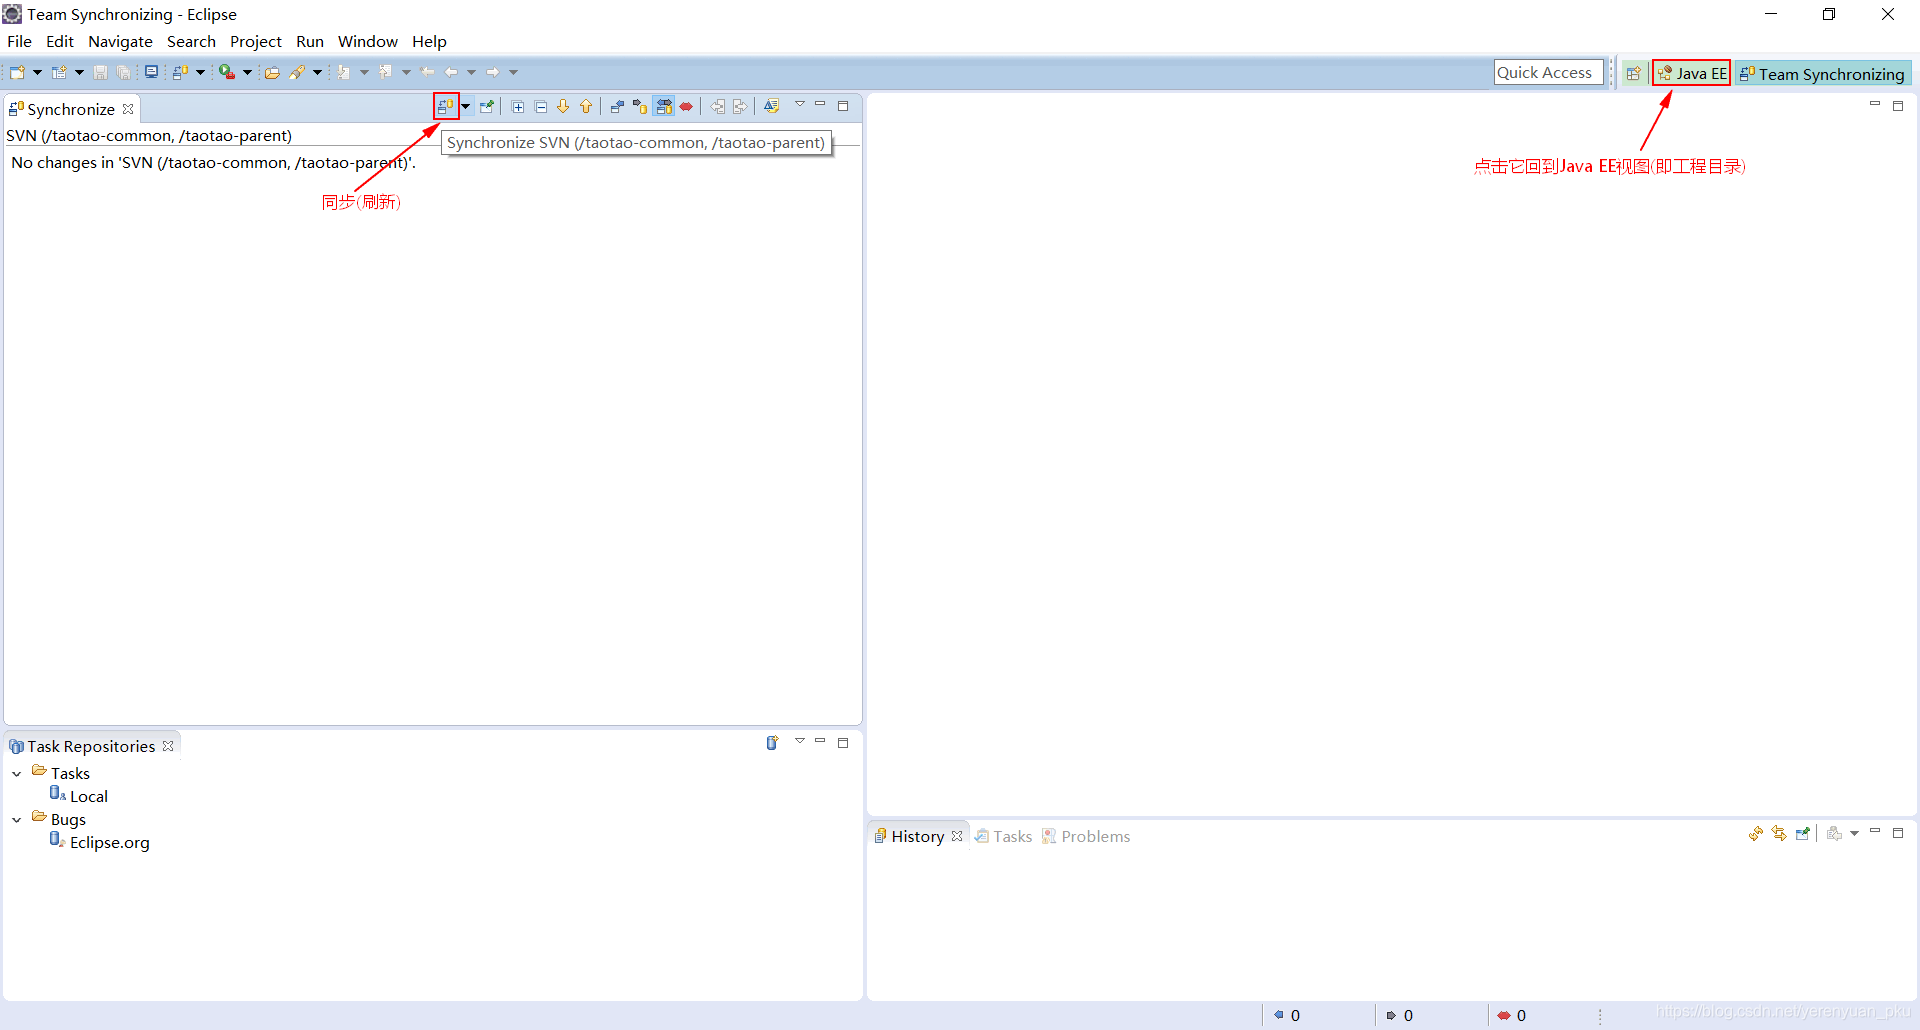1920x1030 pixels.
Task: Click main toolbar Synchronize icon
Action: [181, 72]
